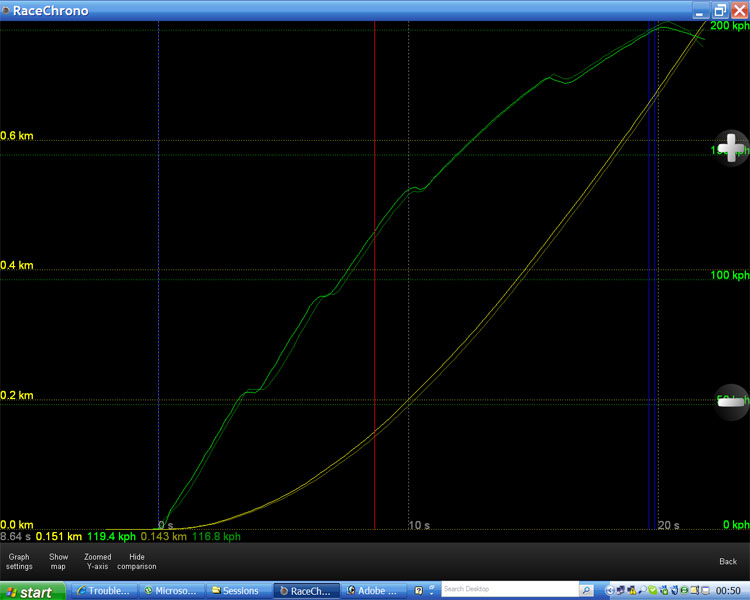Click Show map
This screenshot has width=750, height=600.
tap(59, 561)
